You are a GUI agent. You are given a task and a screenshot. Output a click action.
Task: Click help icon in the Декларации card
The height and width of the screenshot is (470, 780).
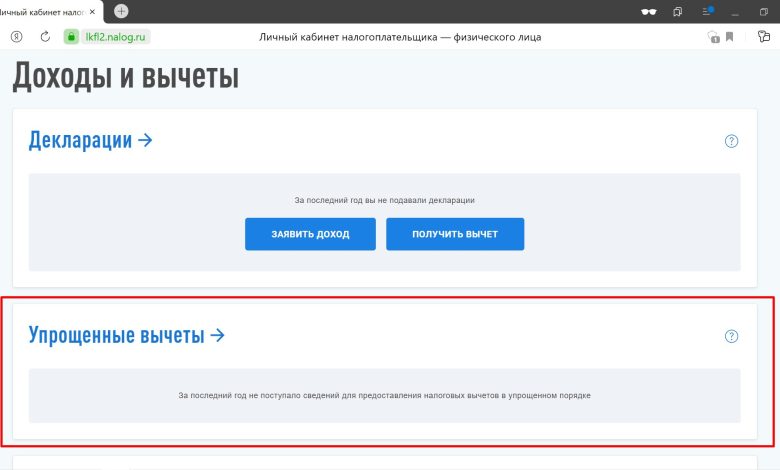coord(731,141)
